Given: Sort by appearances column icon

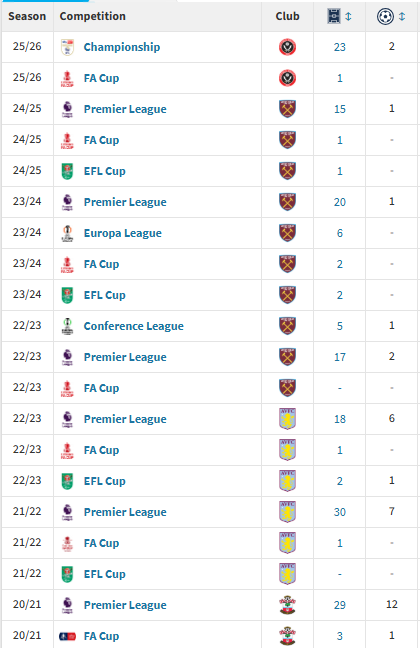Looking at the screenshot, I should point(334,17).
